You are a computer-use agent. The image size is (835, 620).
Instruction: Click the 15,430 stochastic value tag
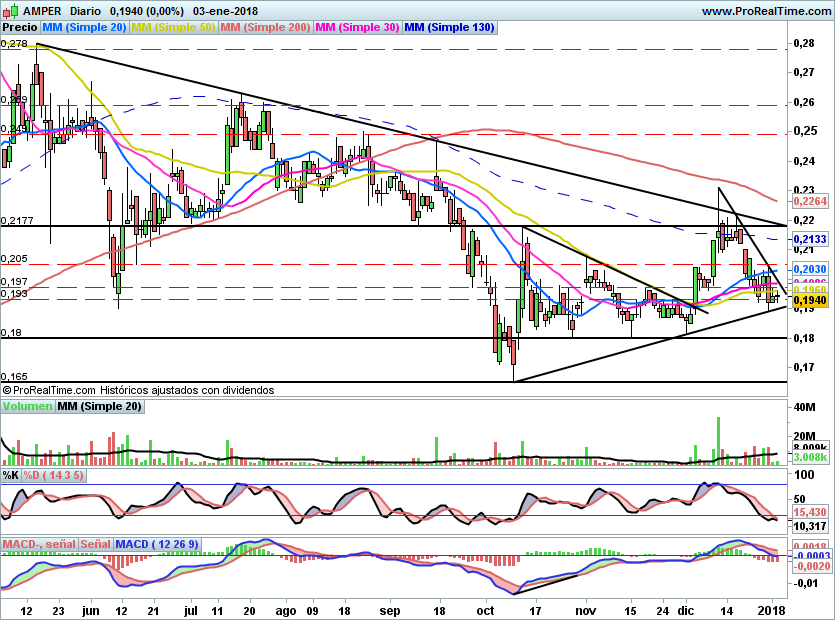coord(811,512)
